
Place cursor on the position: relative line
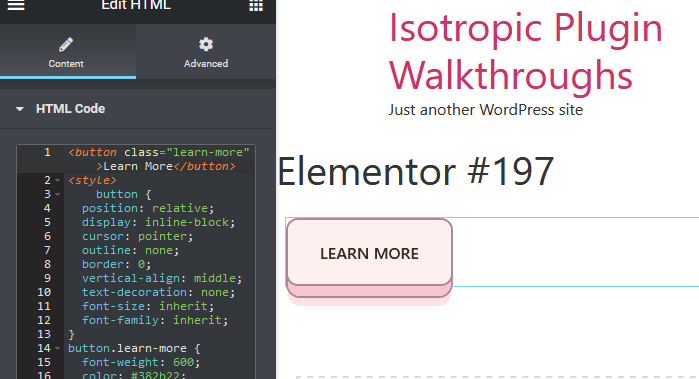coord(148,208)
